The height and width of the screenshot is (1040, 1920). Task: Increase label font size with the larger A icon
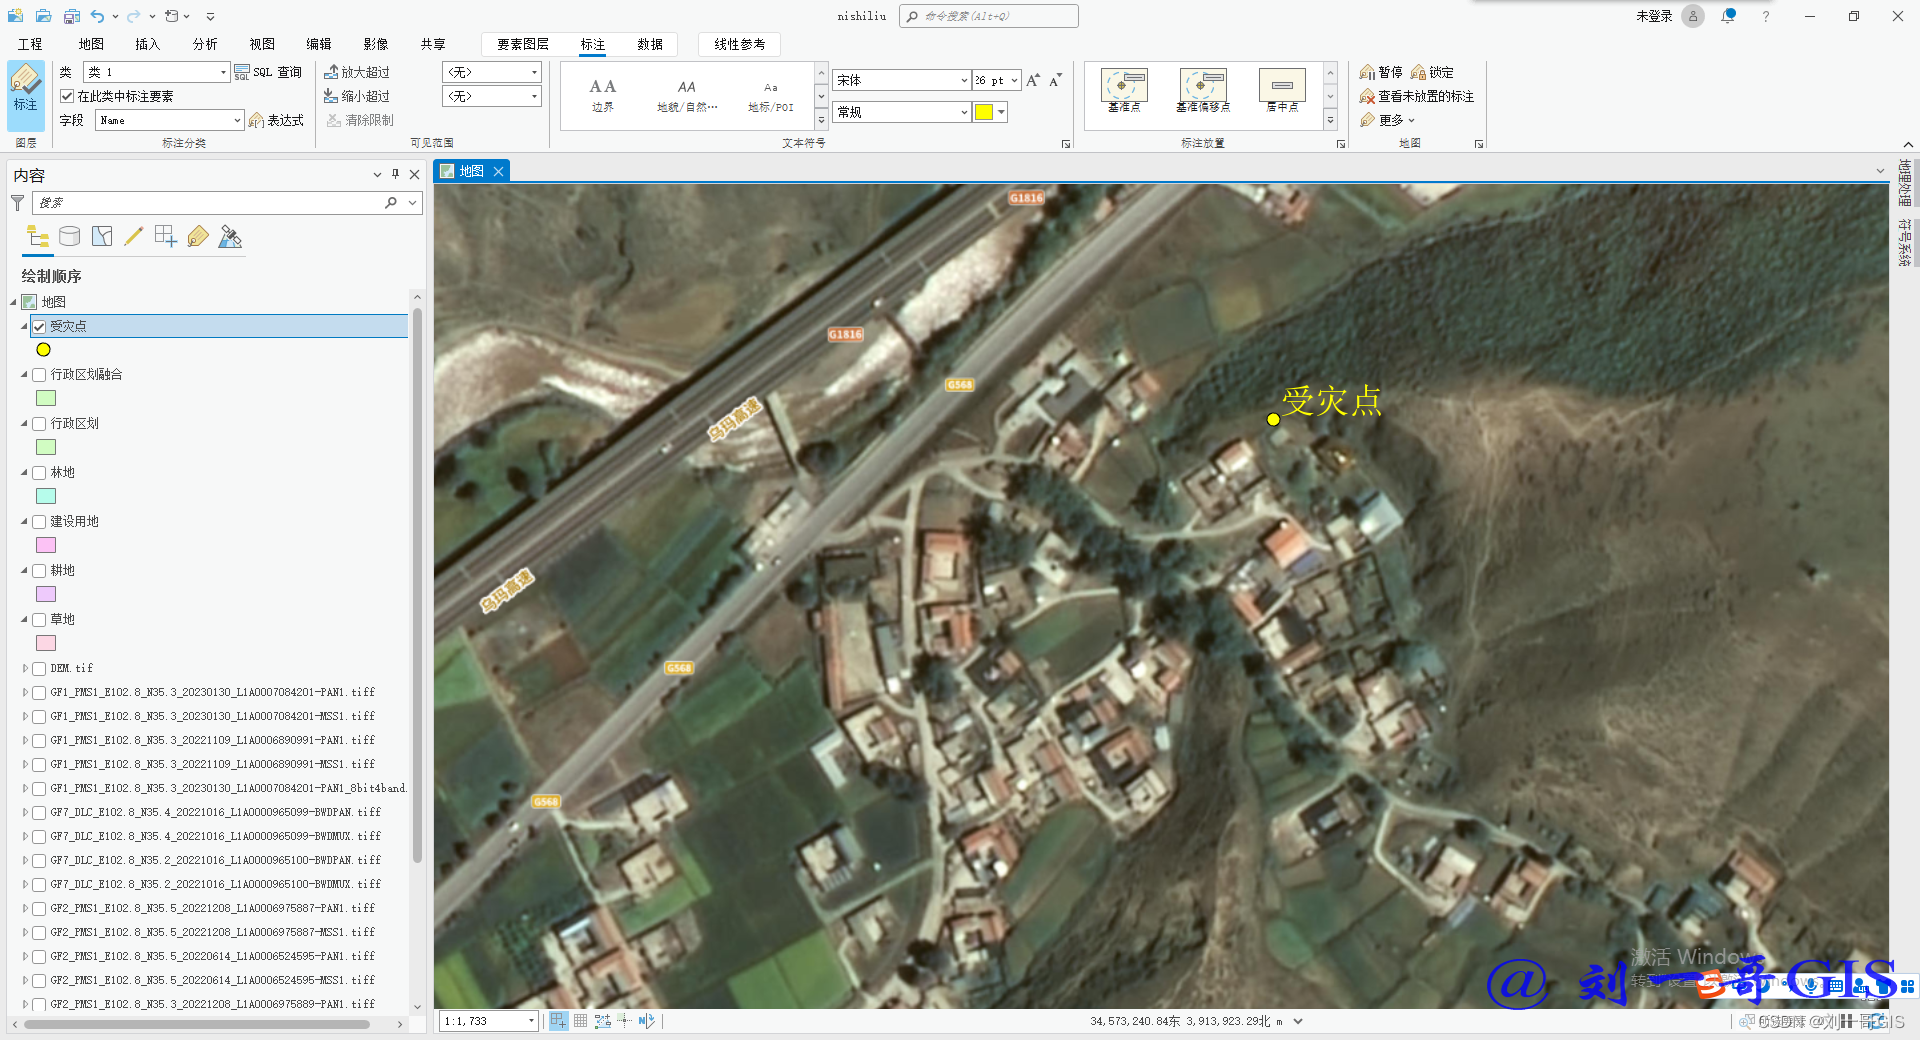1033,80
